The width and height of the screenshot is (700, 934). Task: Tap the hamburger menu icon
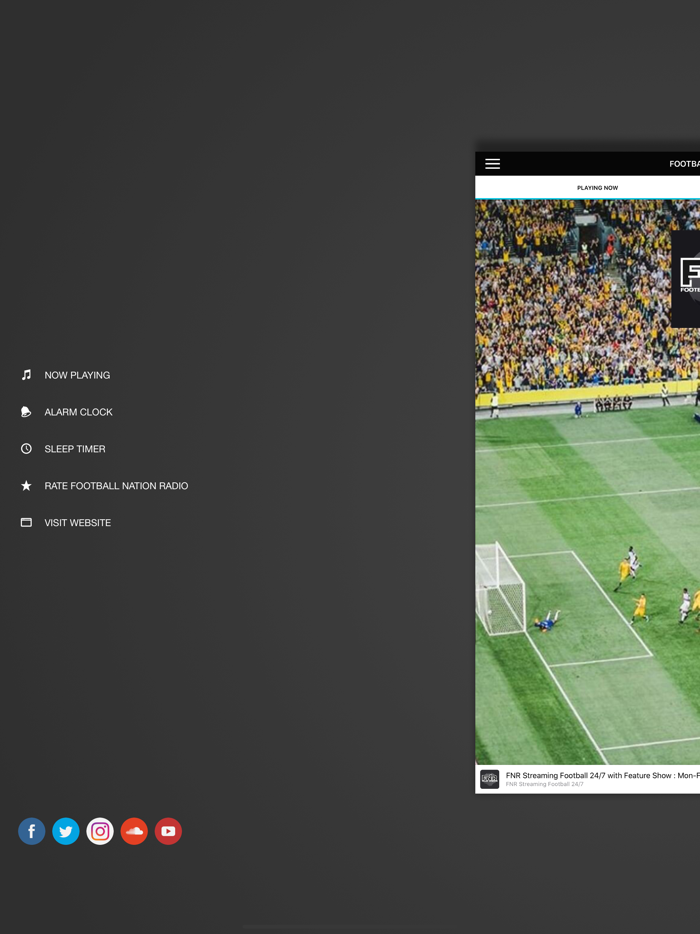coord(492,164)
